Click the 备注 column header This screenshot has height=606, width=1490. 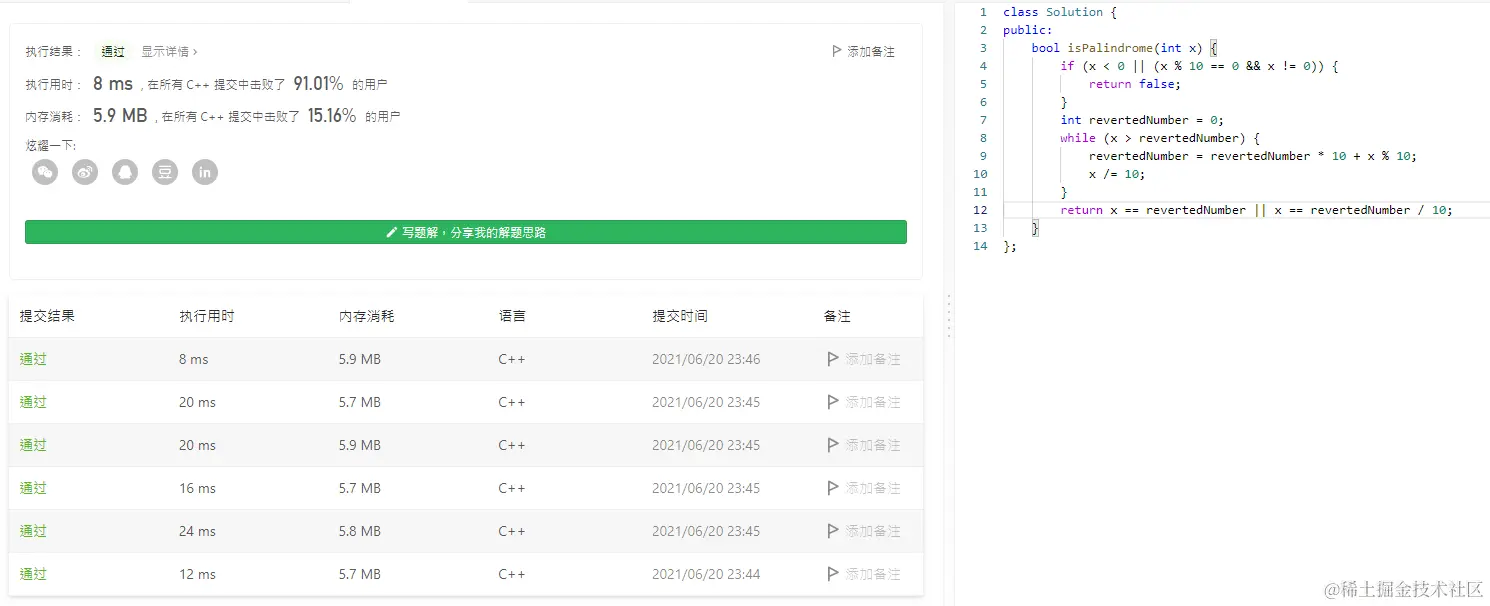click(x=837, y=316)
